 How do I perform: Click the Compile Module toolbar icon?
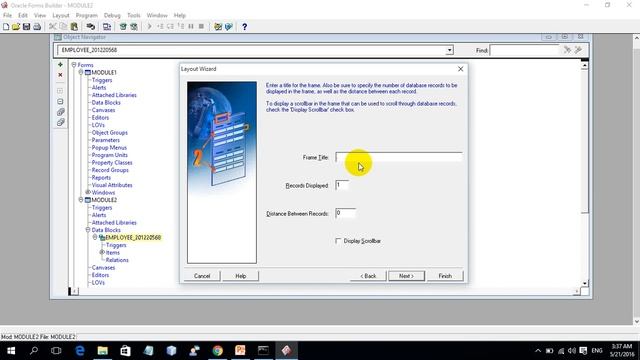click(107, 27)
